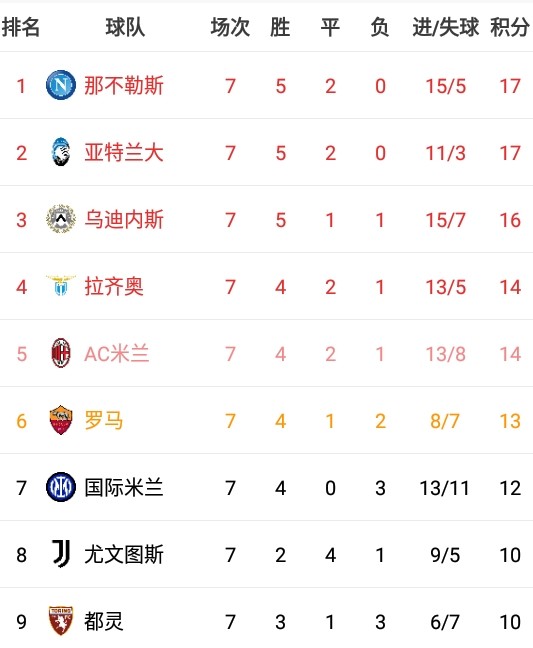Open the Atalanta team logo
The image size is (533, 648).
coord(61,152)
